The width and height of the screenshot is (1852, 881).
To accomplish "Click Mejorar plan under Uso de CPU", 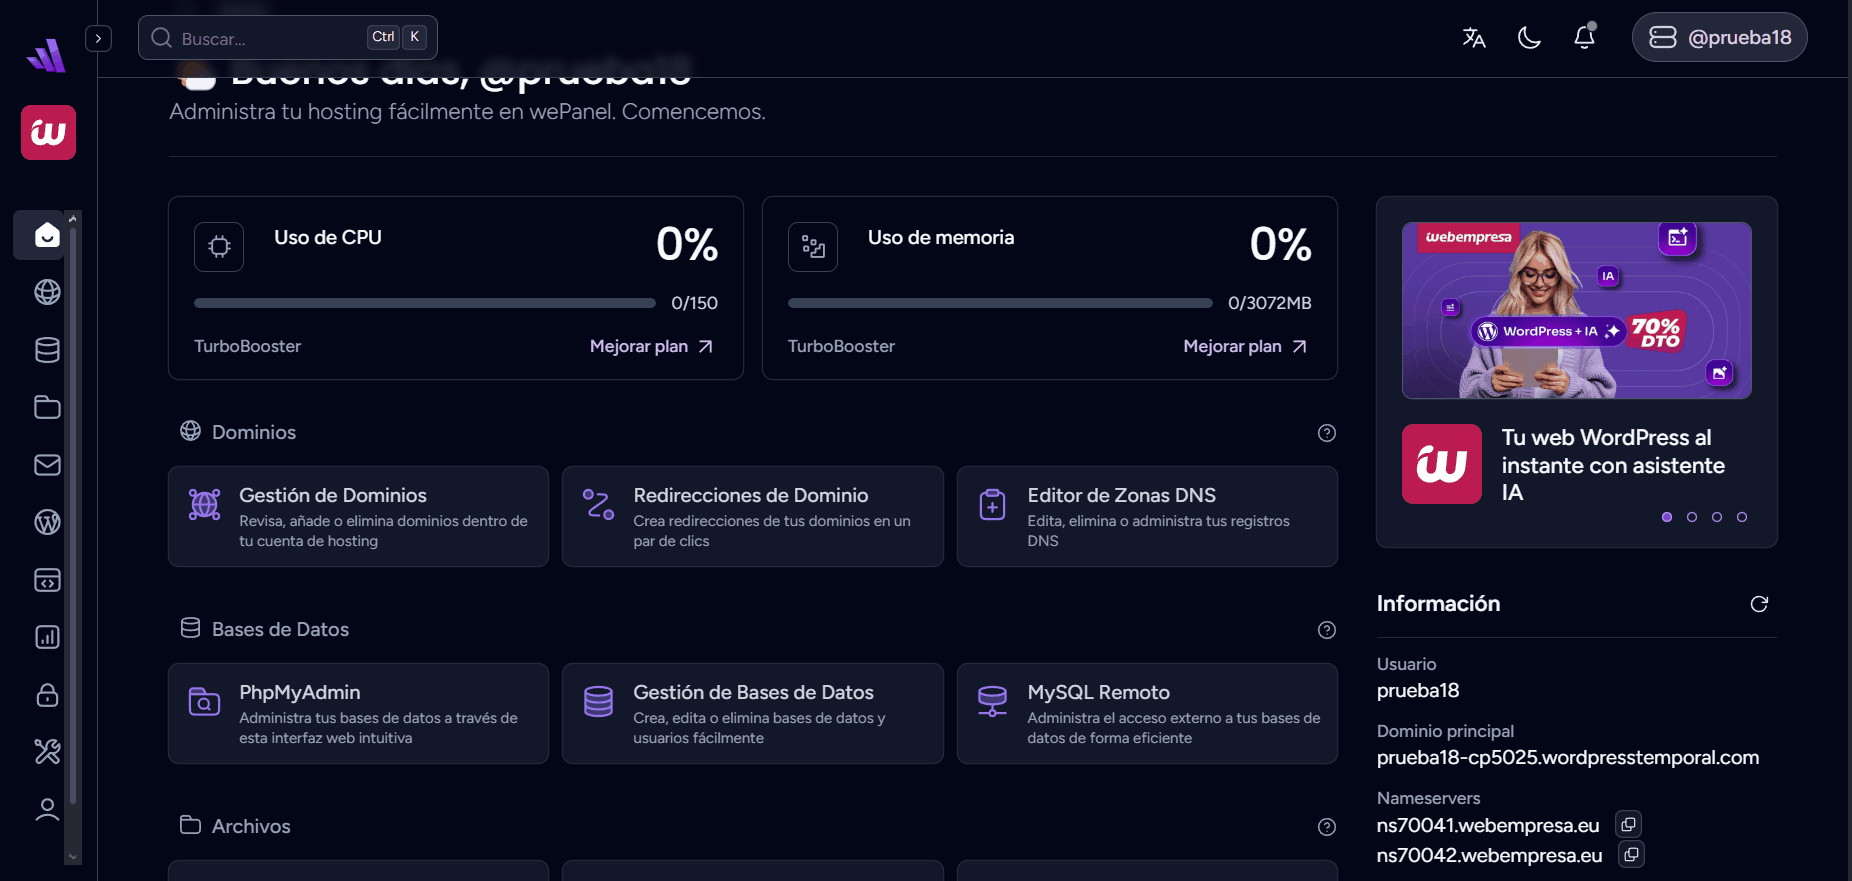I will (651, 346).
